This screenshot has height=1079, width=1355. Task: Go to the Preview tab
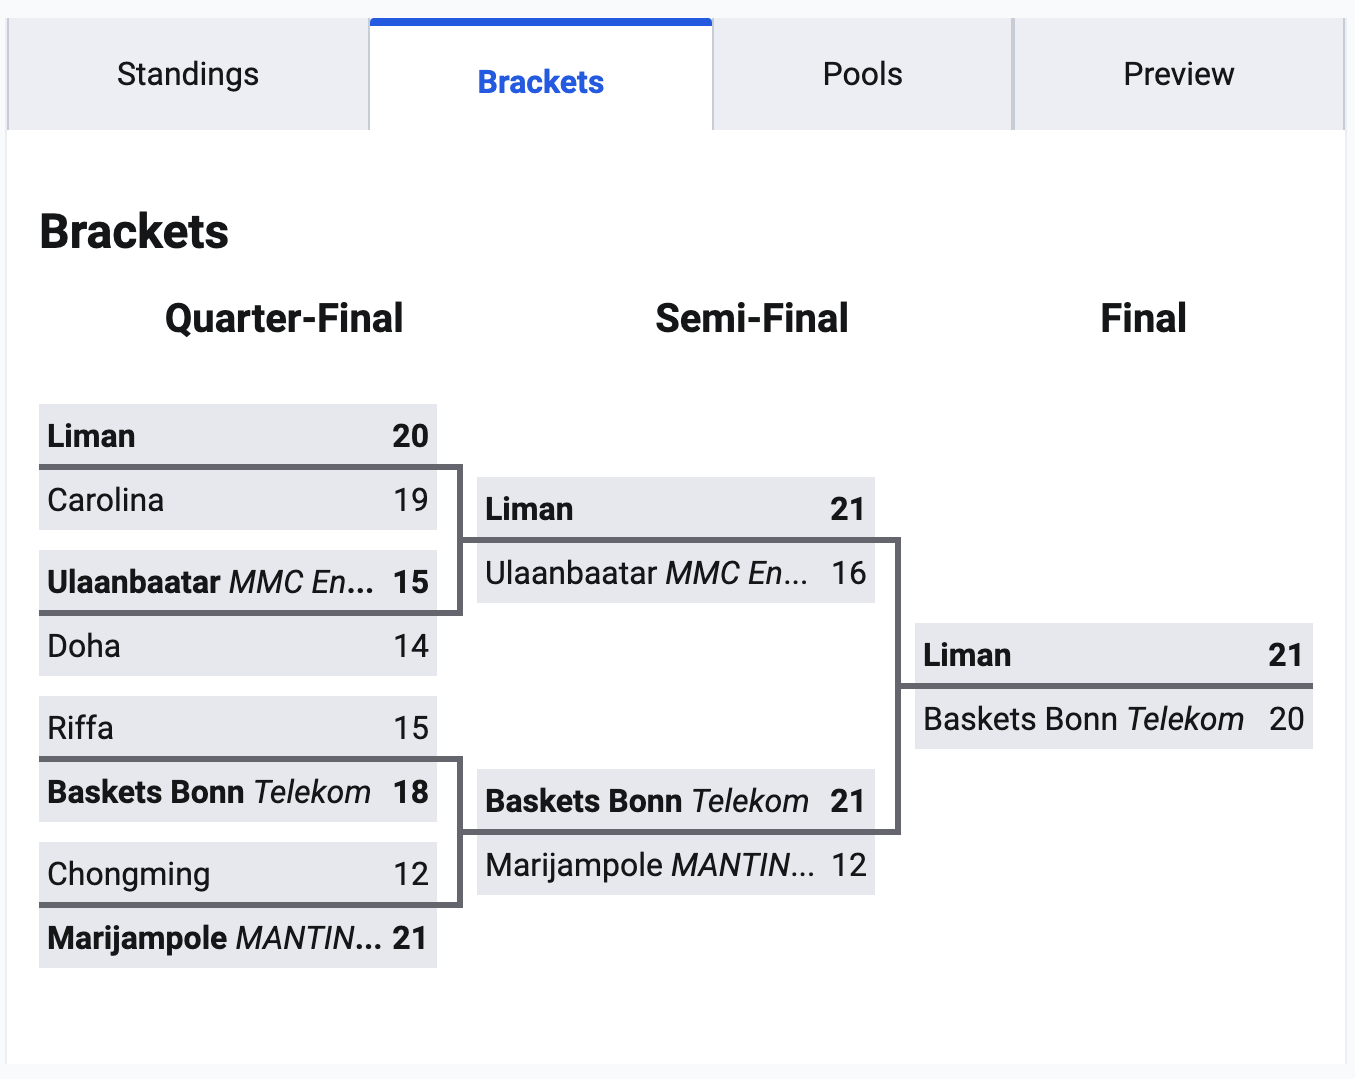pos(1178,74)
